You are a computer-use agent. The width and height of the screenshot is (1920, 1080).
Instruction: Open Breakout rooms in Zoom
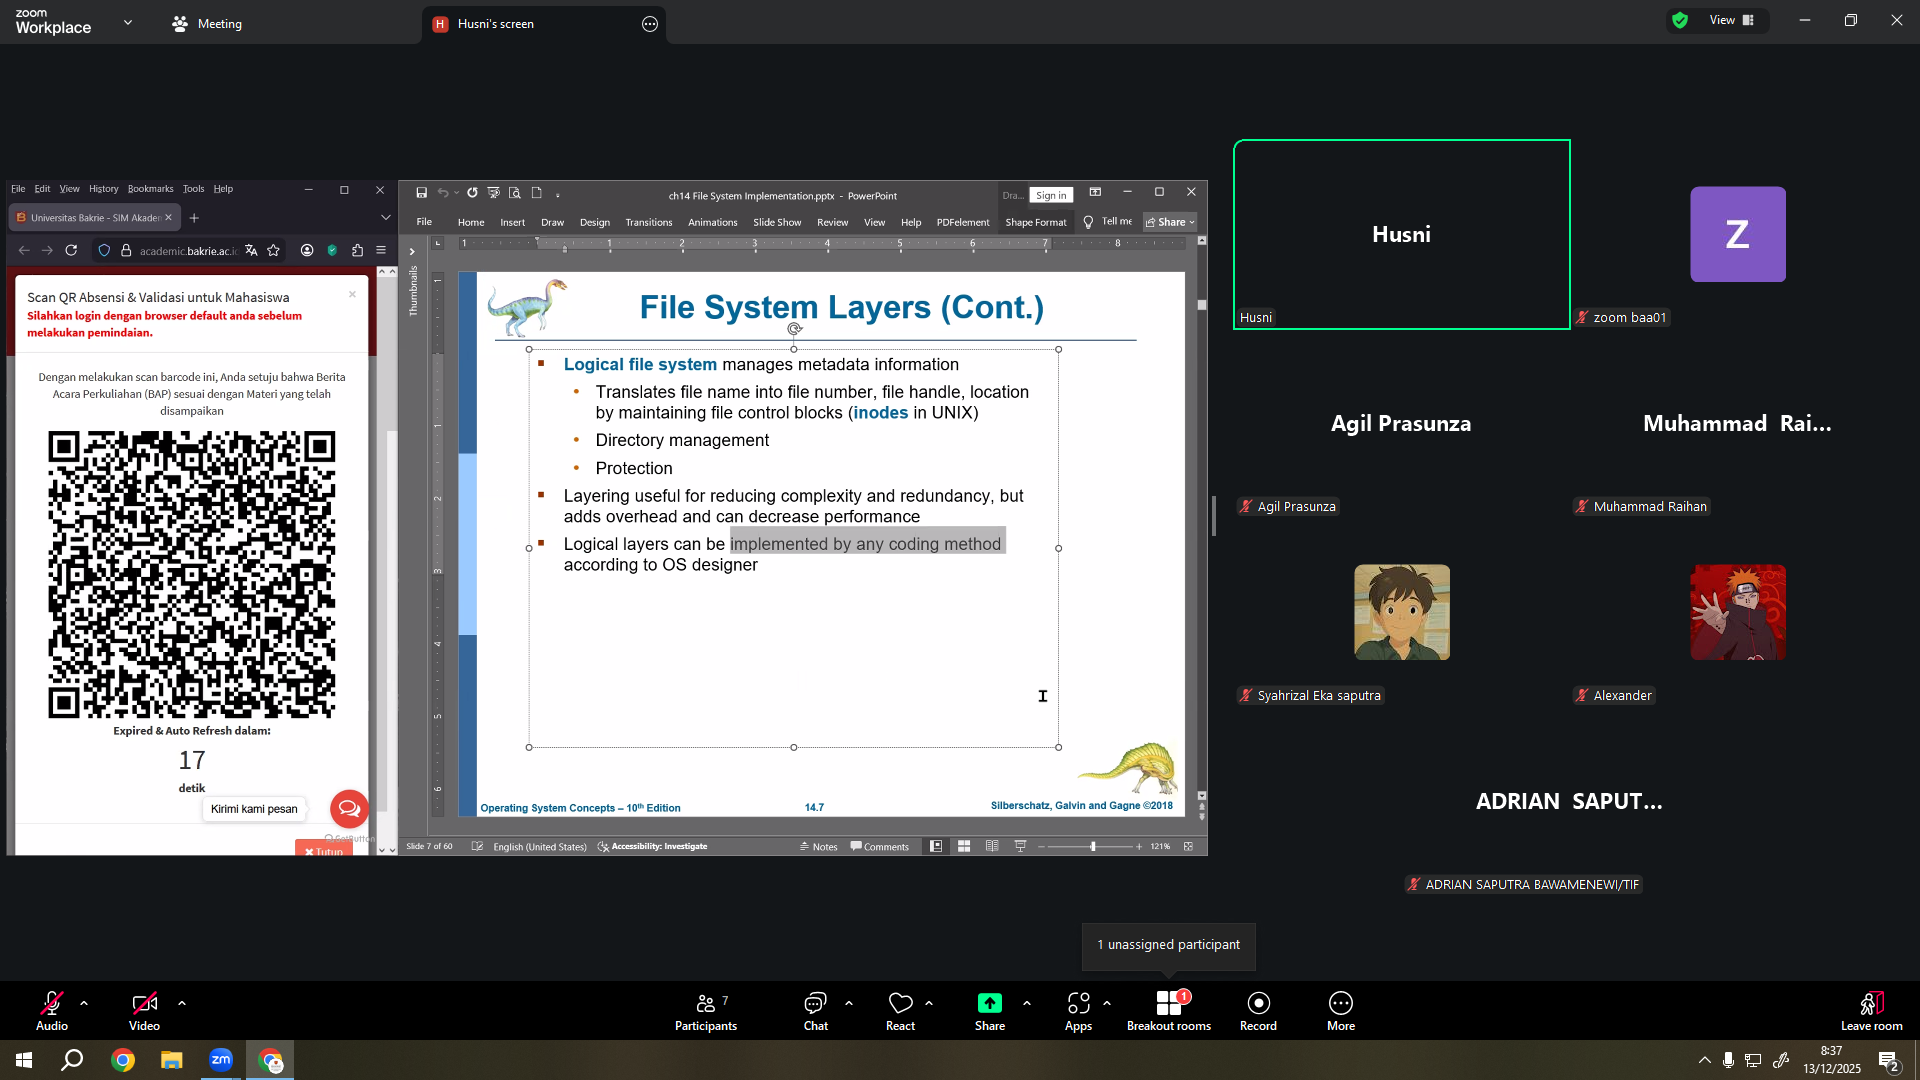1169,1011
